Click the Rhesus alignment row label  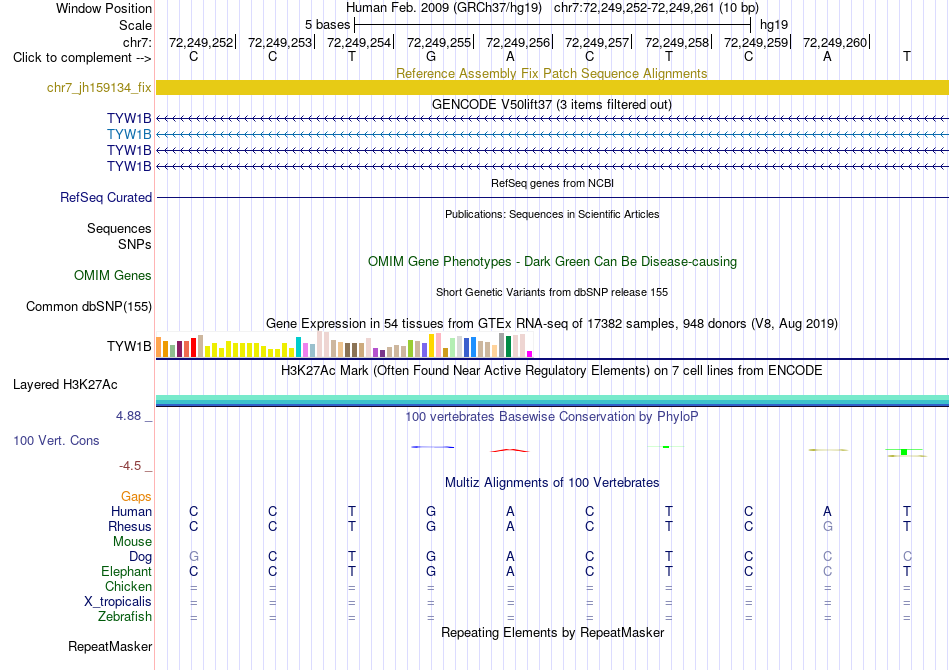pyautogui.click(x=130, y=527)
